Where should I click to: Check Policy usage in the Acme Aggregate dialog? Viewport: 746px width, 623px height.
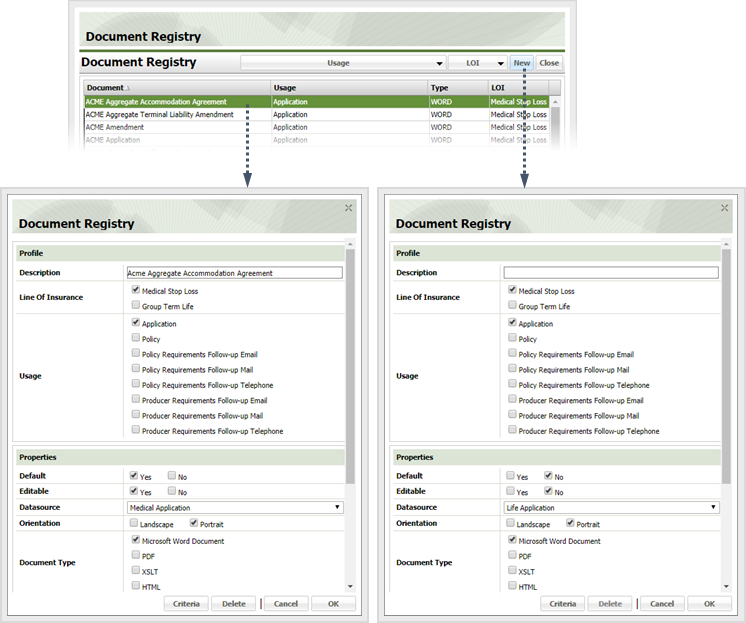135,339
